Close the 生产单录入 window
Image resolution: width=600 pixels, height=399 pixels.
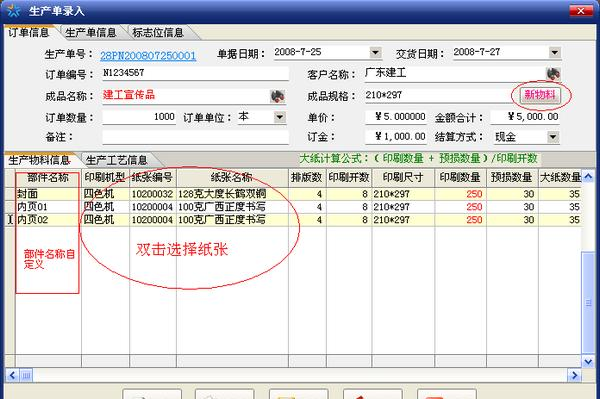pyautogui.click(x=580, y=11)
